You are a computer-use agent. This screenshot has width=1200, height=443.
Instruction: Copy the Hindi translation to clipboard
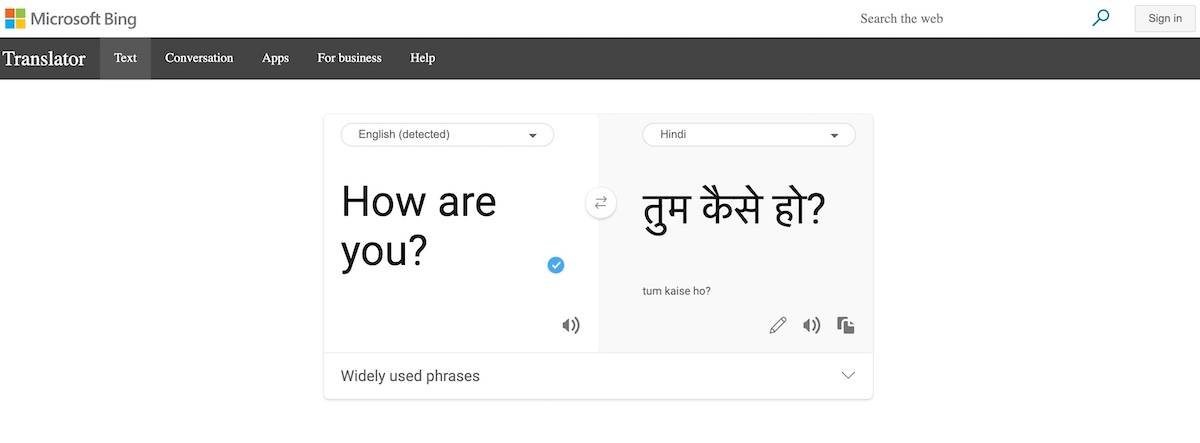click(846, 325)
